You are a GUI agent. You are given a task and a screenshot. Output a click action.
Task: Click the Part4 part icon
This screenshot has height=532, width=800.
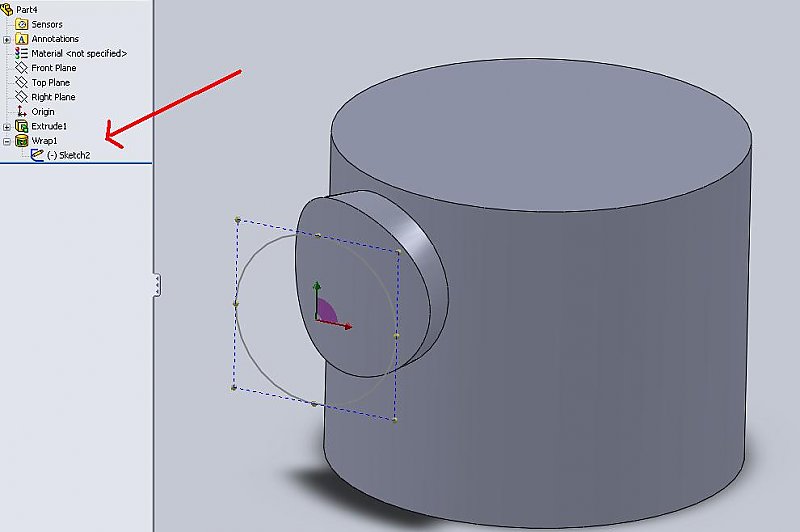(x=7, y=9)
